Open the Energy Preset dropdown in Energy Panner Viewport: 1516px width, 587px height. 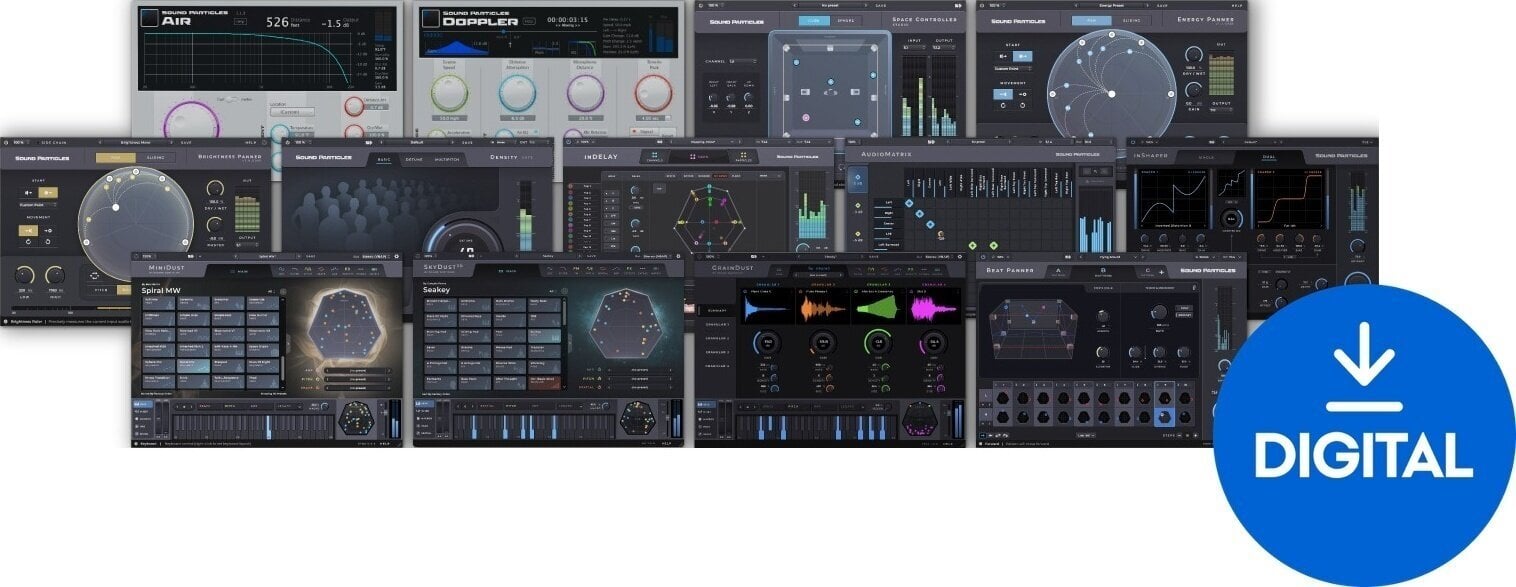click(1112, 5)
